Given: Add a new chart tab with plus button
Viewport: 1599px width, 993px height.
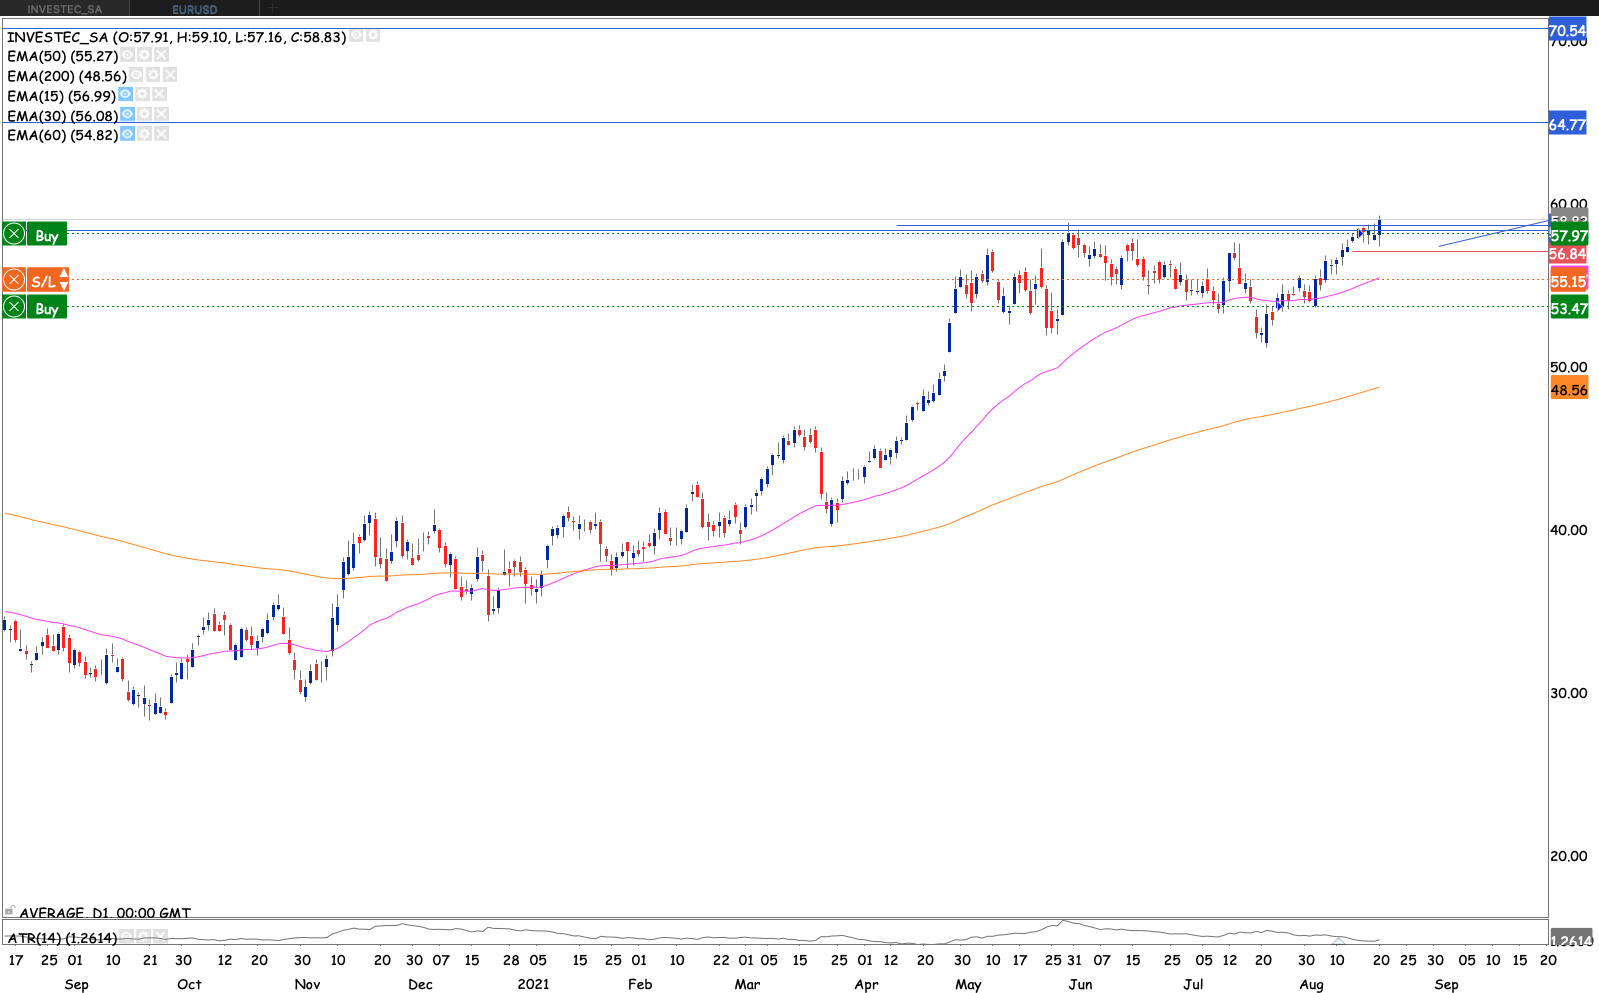Looking at the screenshot, I should click(272, 8).
